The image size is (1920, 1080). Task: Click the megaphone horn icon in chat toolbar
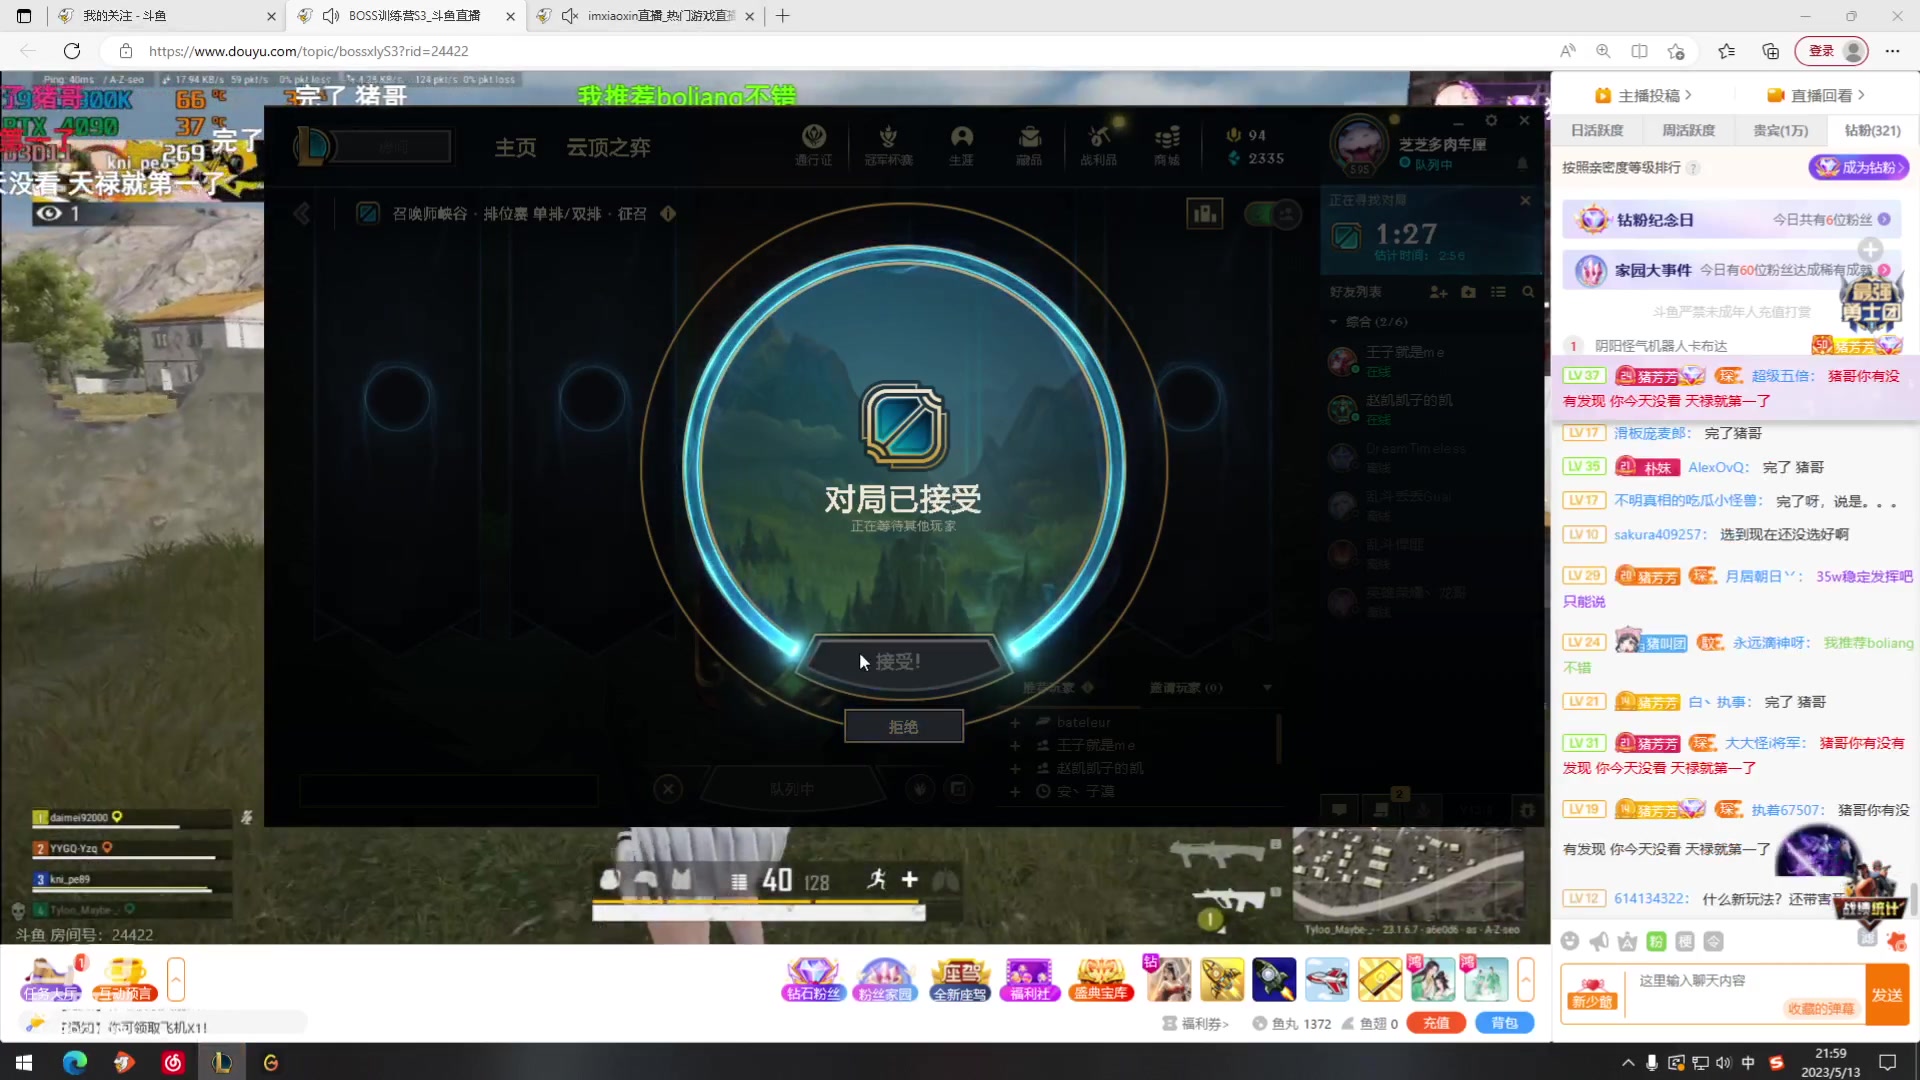click(1599, 941)
